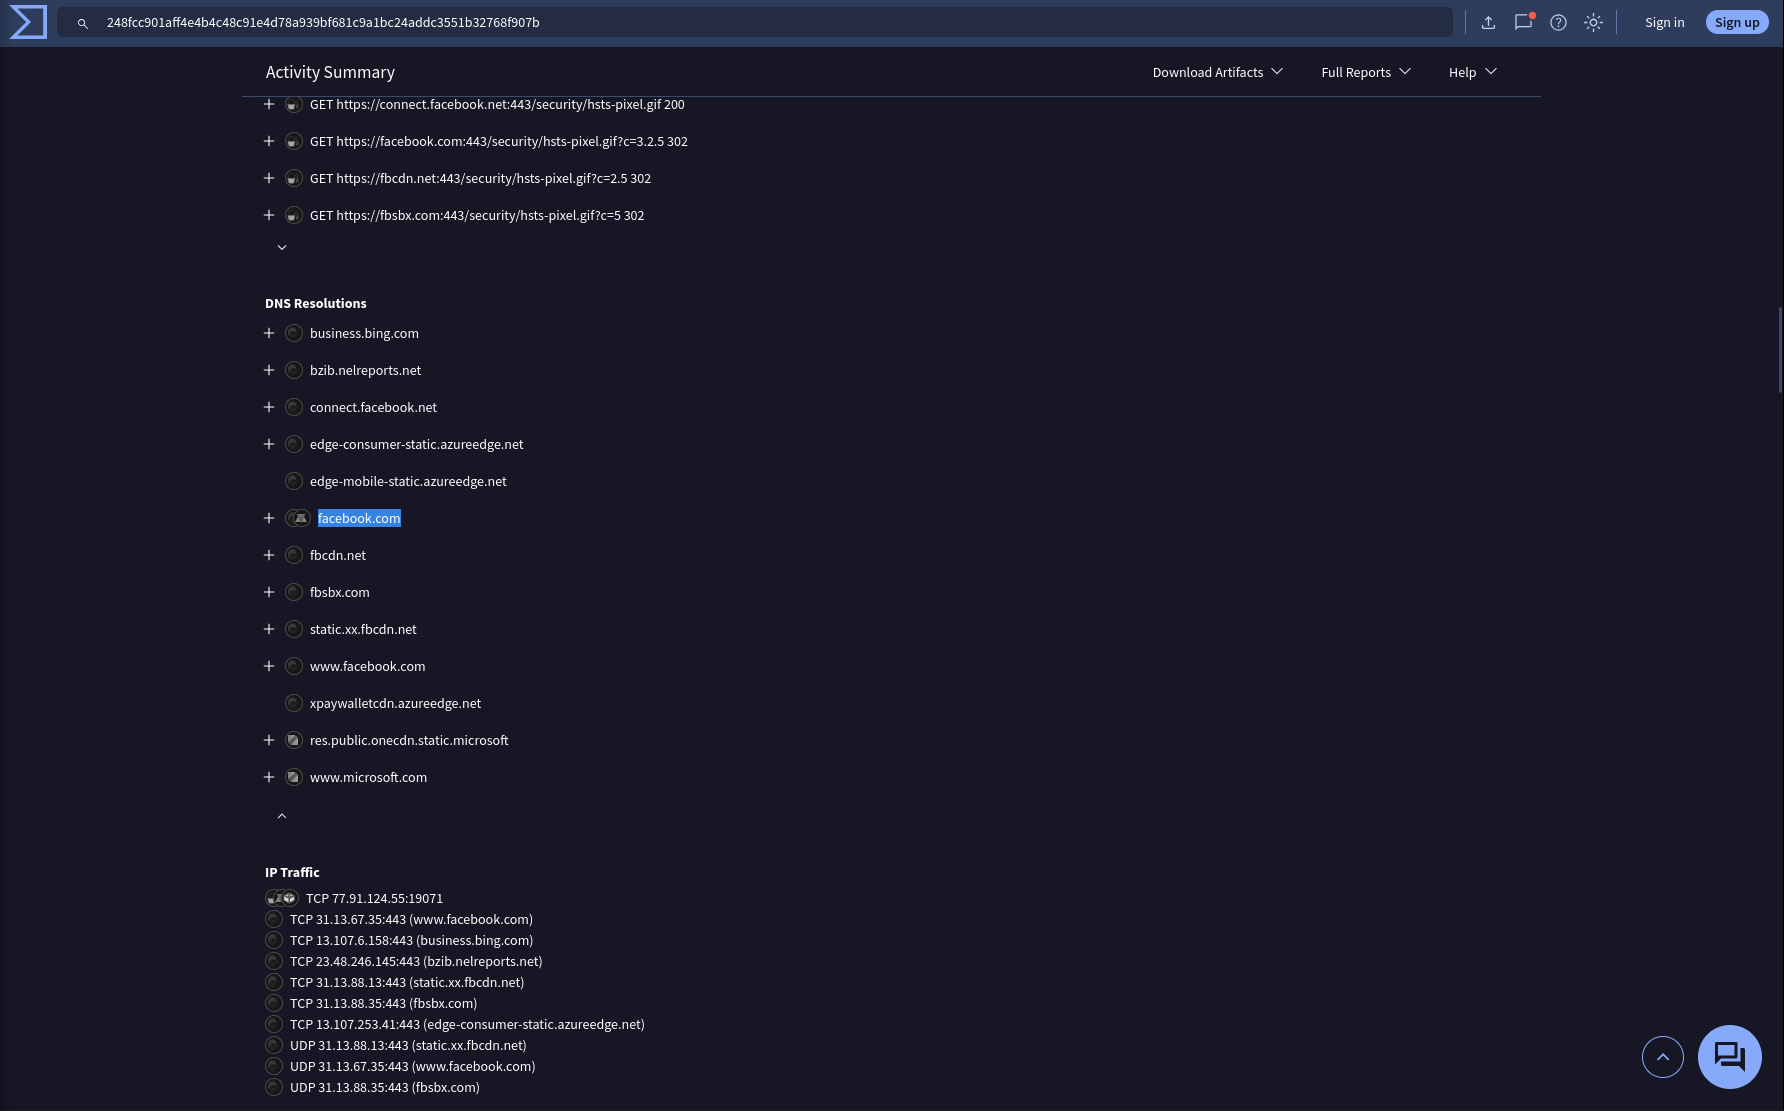This screenshot has height=1111, width=1784.
Task: Click the sandbox icon beside business.bing.com
Action: [294, 333]
